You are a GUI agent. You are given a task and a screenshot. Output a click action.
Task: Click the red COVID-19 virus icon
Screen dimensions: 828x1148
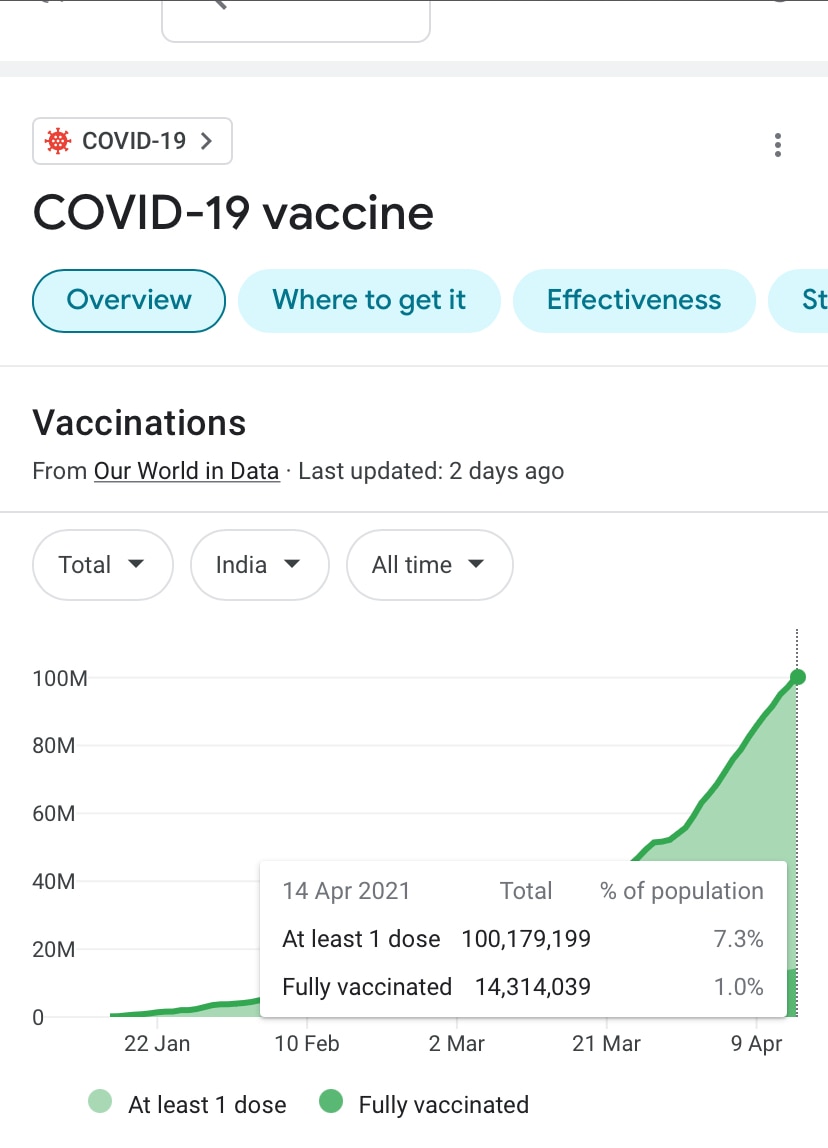coord(58,141)
